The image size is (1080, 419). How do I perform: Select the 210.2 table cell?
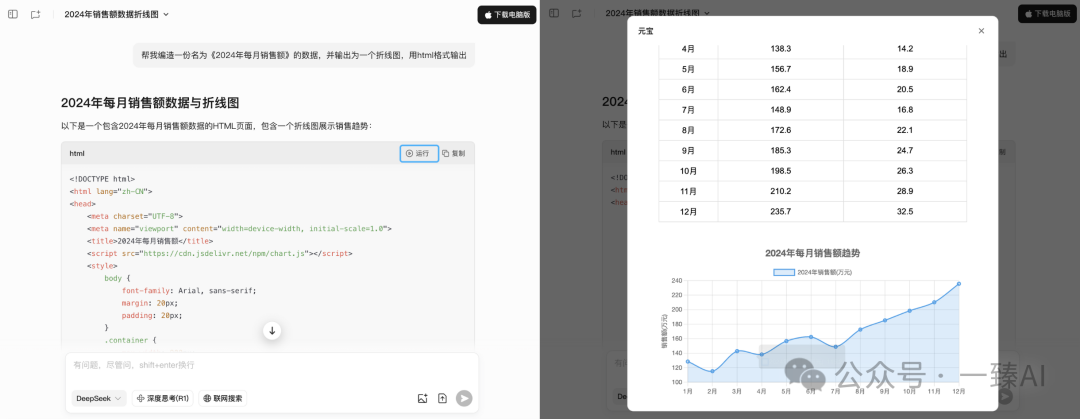pyautogui.click(x=781, y=192)
